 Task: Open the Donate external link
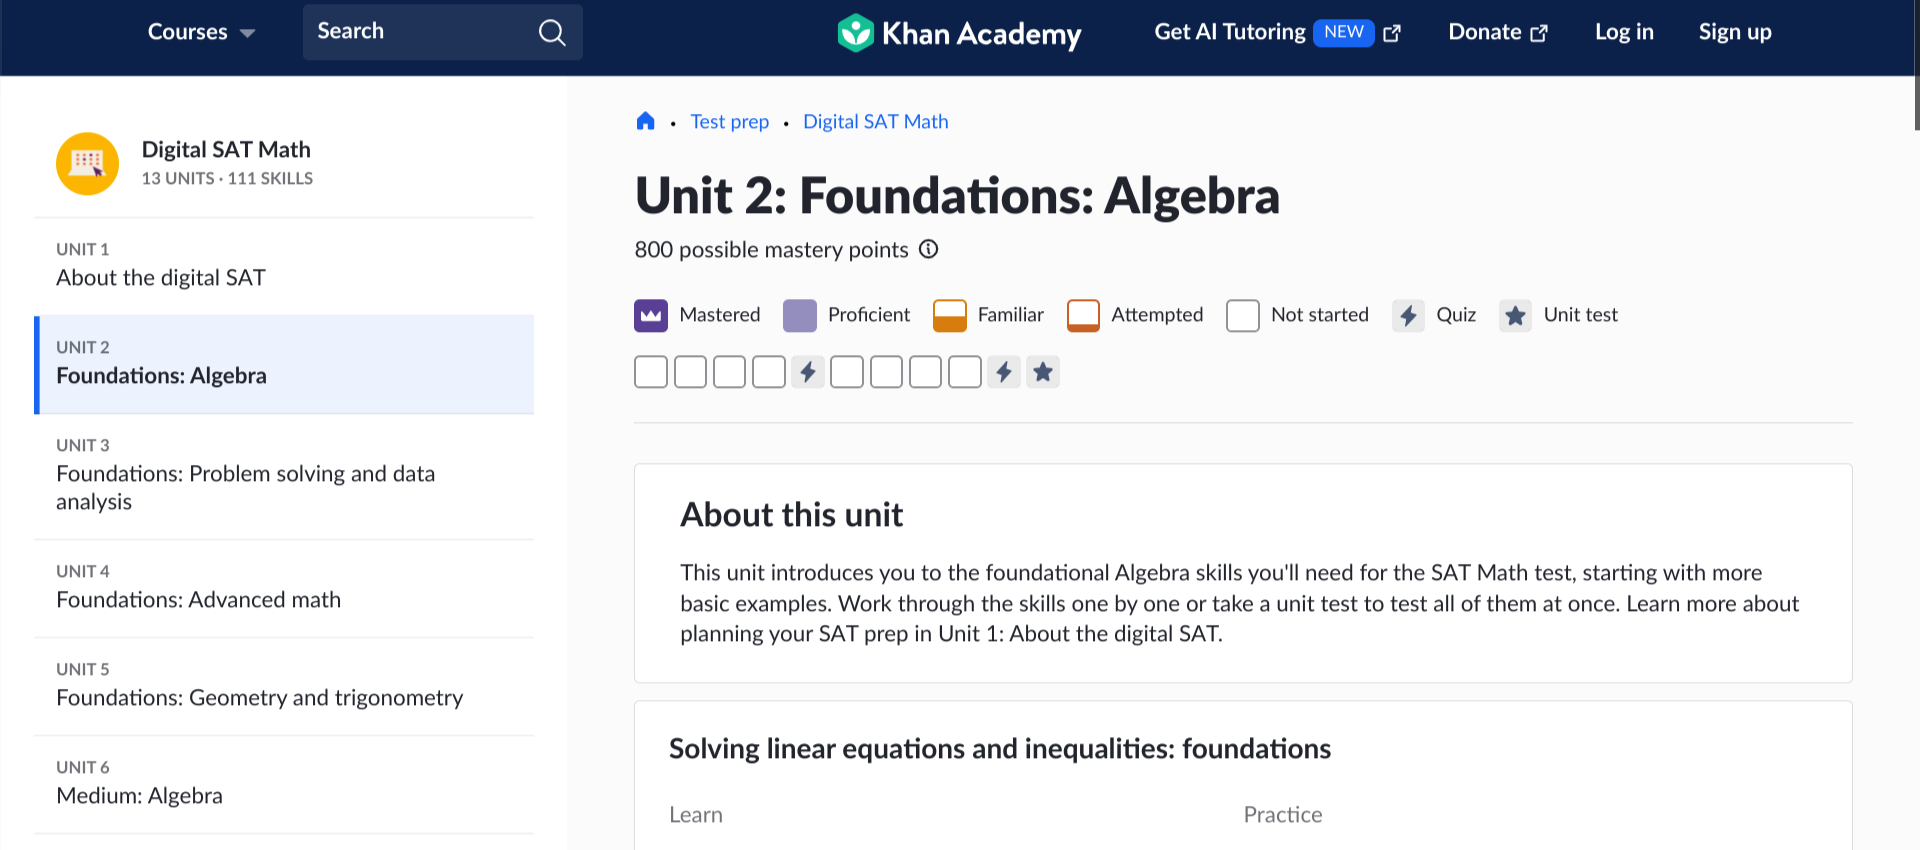(x=1497, y=32)
